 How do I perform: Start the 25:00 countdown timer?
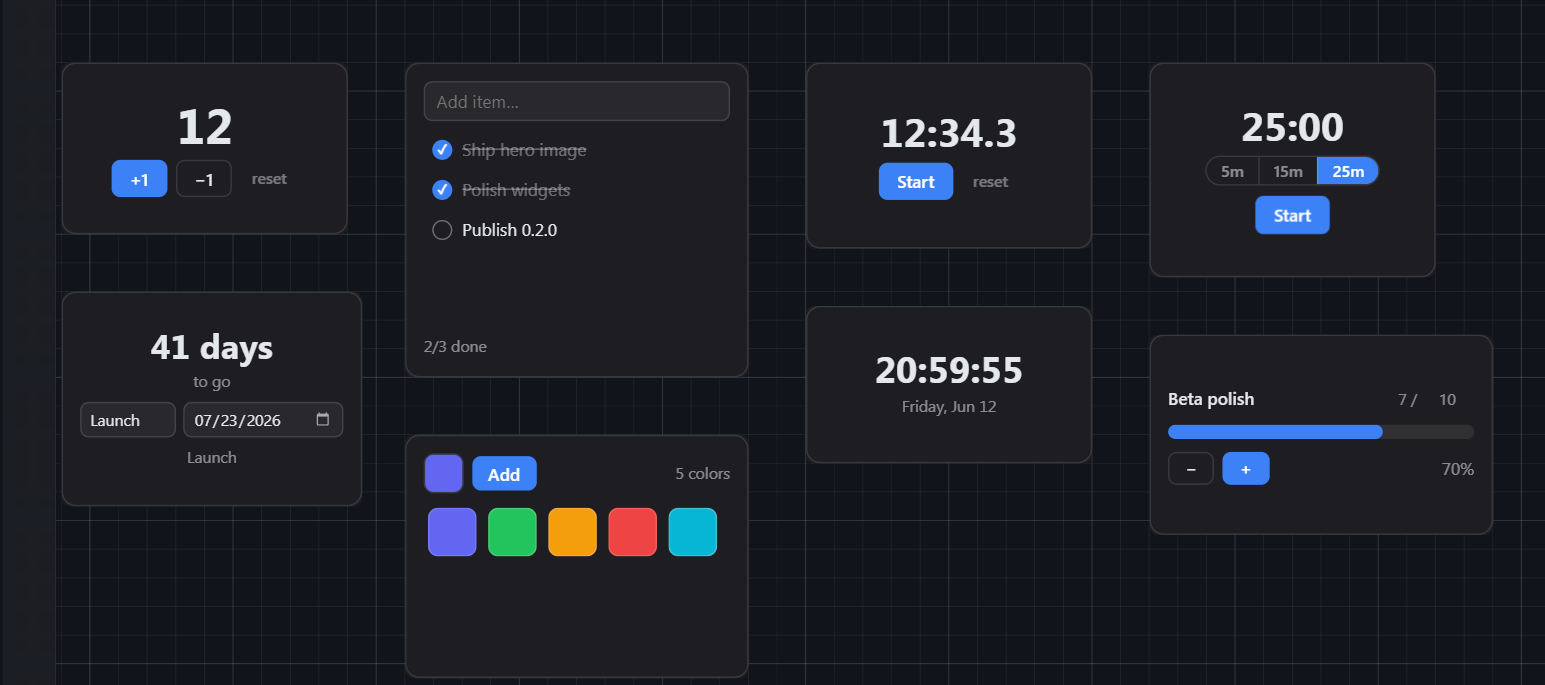pyautogui.click(x=1292, y=215)
